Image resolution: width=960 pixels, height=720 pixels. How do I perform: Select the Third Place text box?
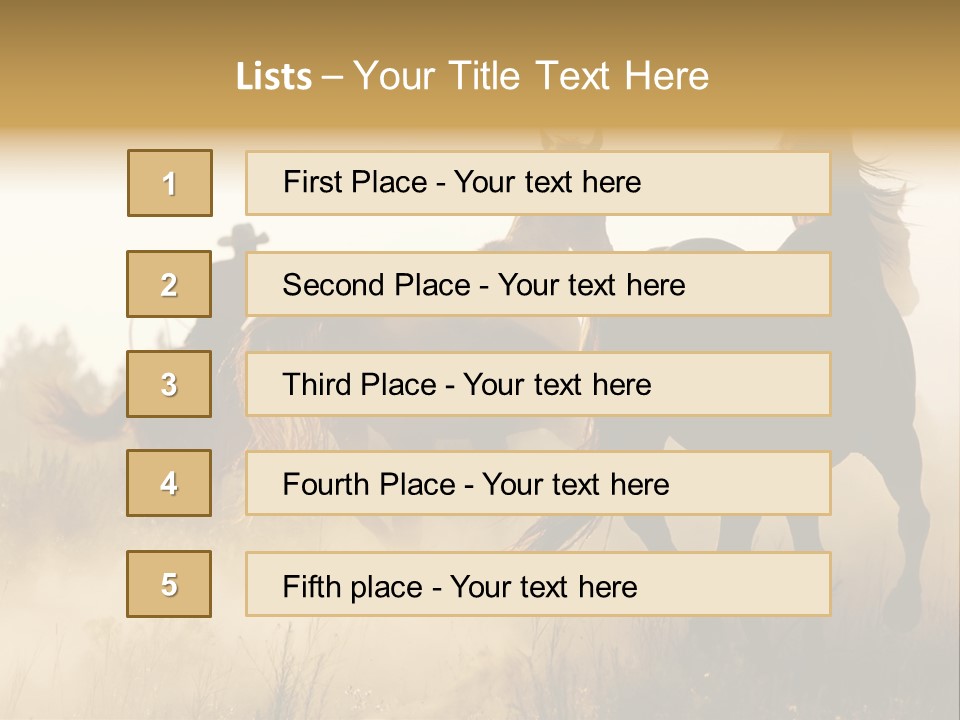point(538,384)
